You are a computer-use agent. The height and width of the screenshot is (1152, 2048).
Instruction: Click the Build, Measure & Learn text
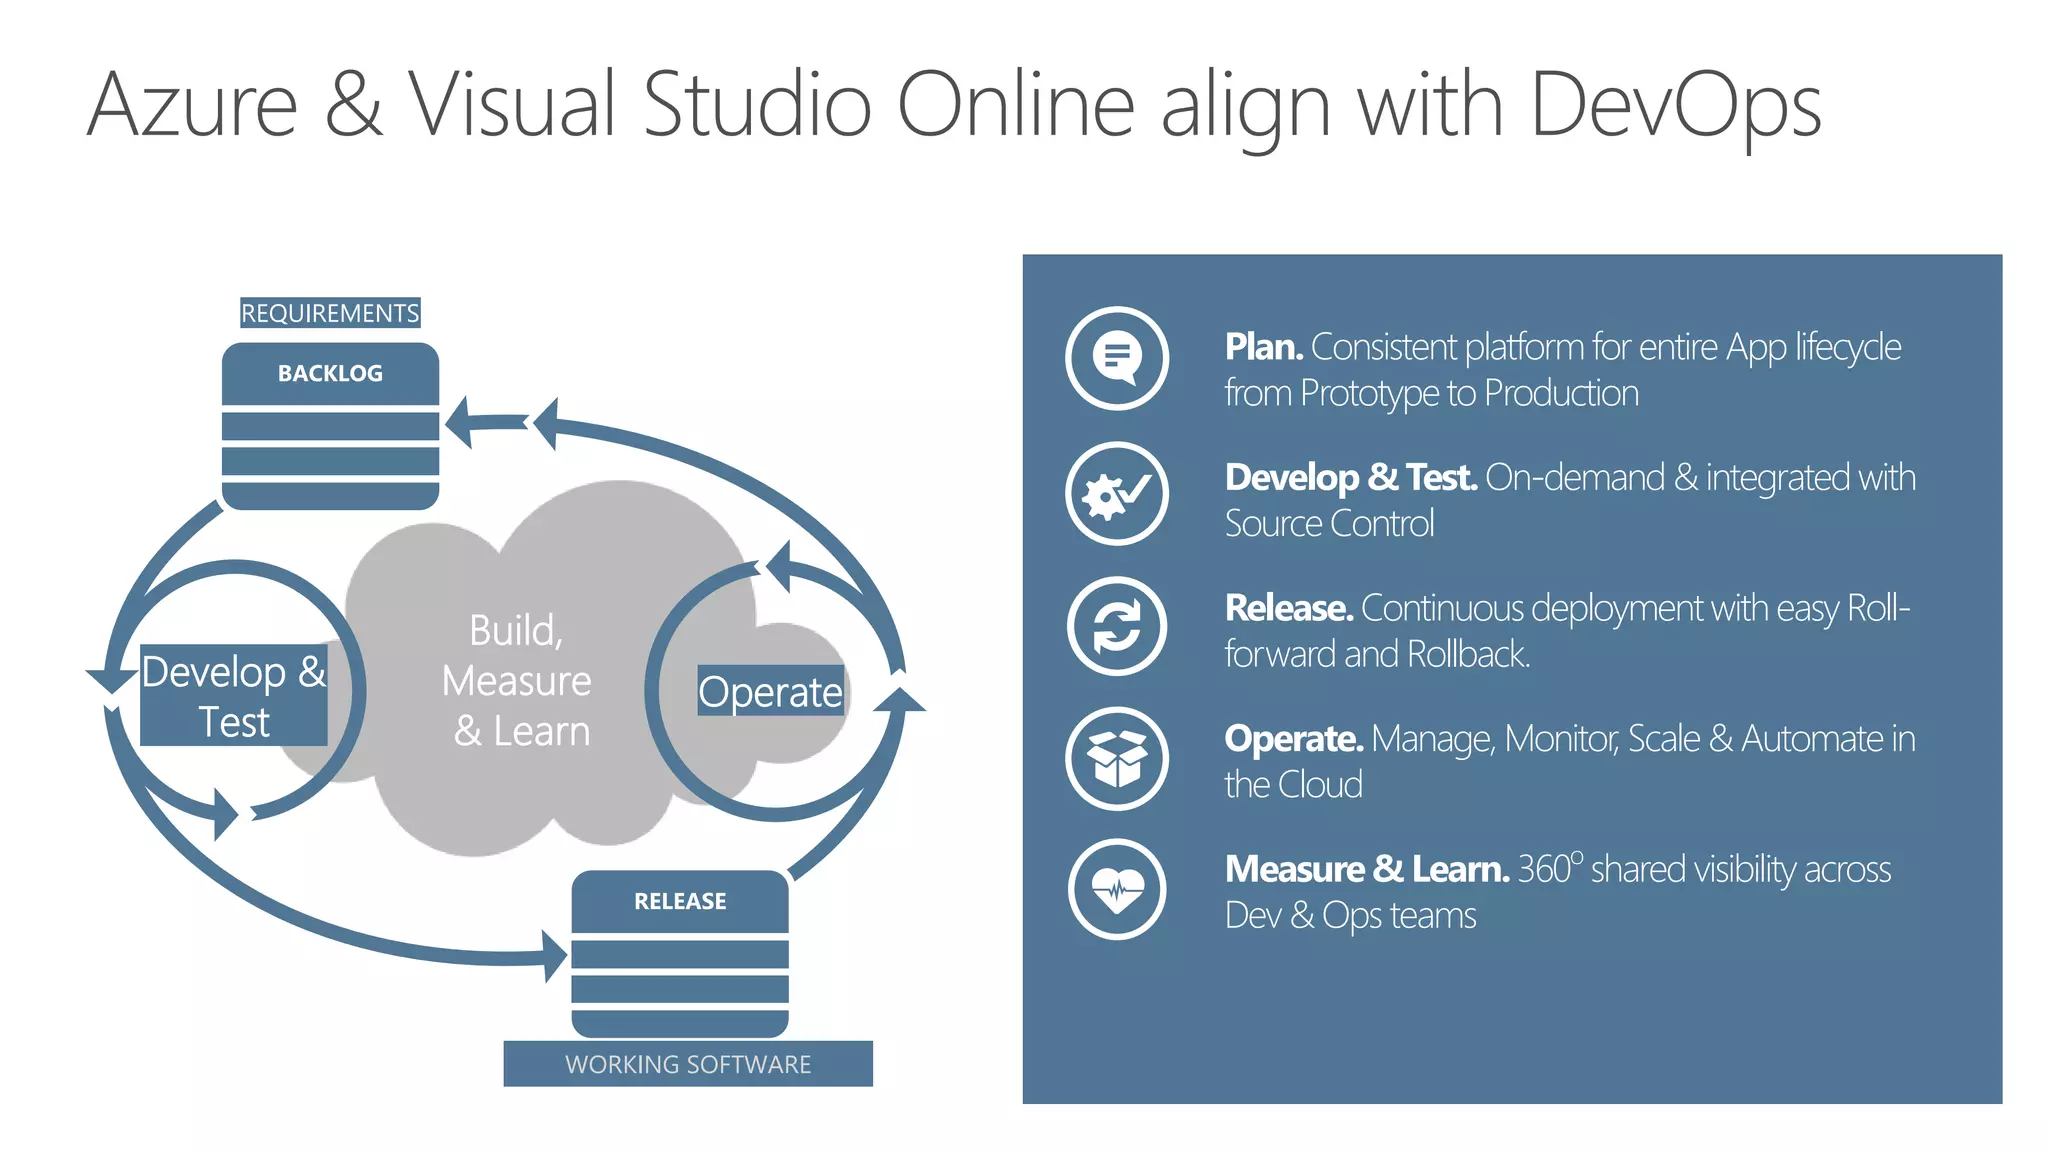pyautogui.click(x=518, y=681)
